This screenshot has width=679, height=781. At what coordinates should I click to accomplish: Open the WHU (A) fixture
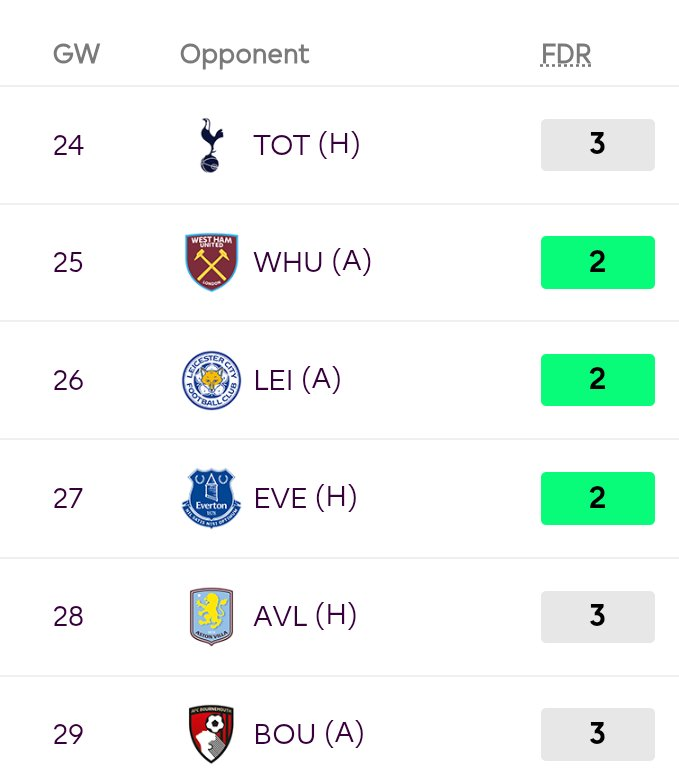(312, 262)
